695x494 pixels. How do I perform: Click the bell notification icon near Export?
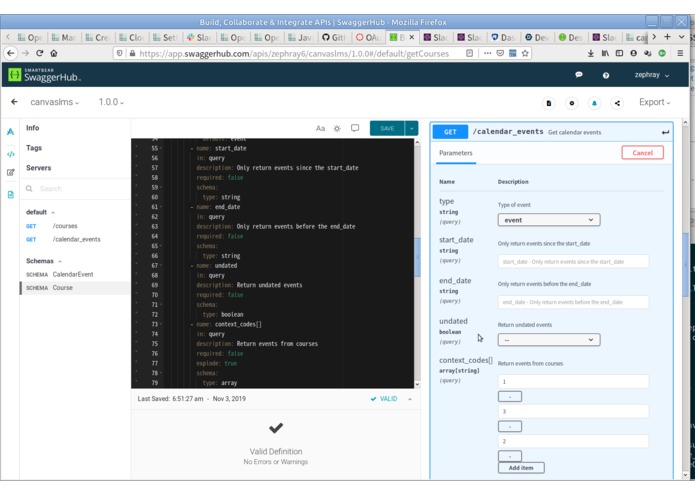pos(594,103)
